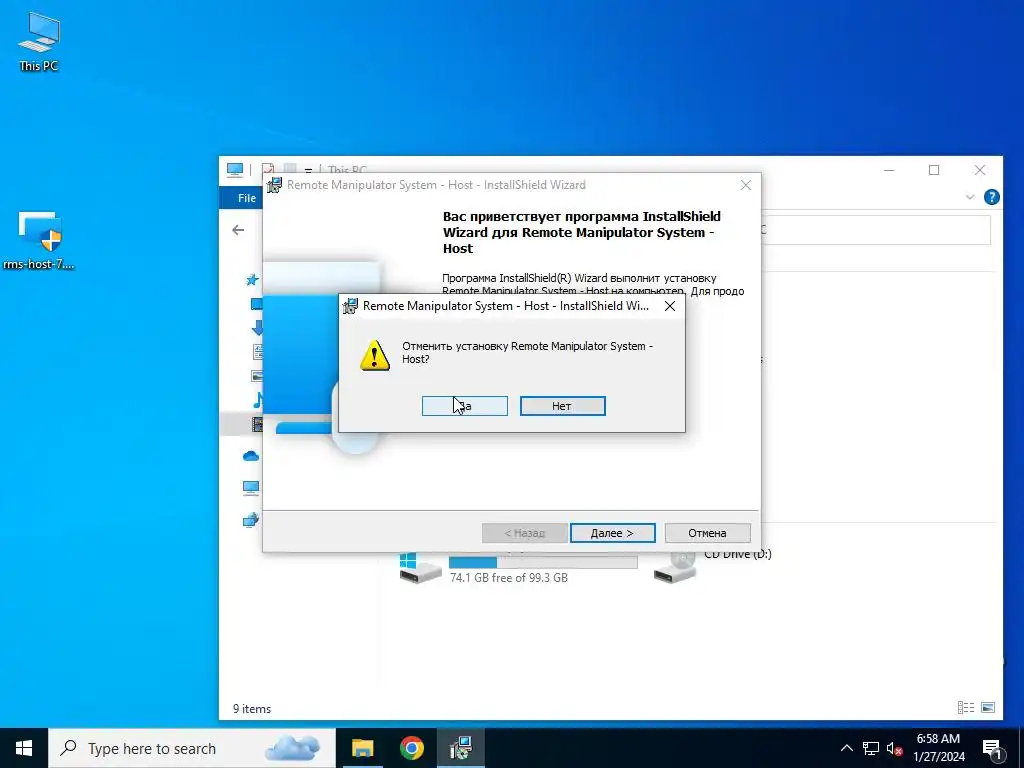The image size is (1024, 768).
Task: Select the installer taskbar icon
Action: tap(461, 748)
